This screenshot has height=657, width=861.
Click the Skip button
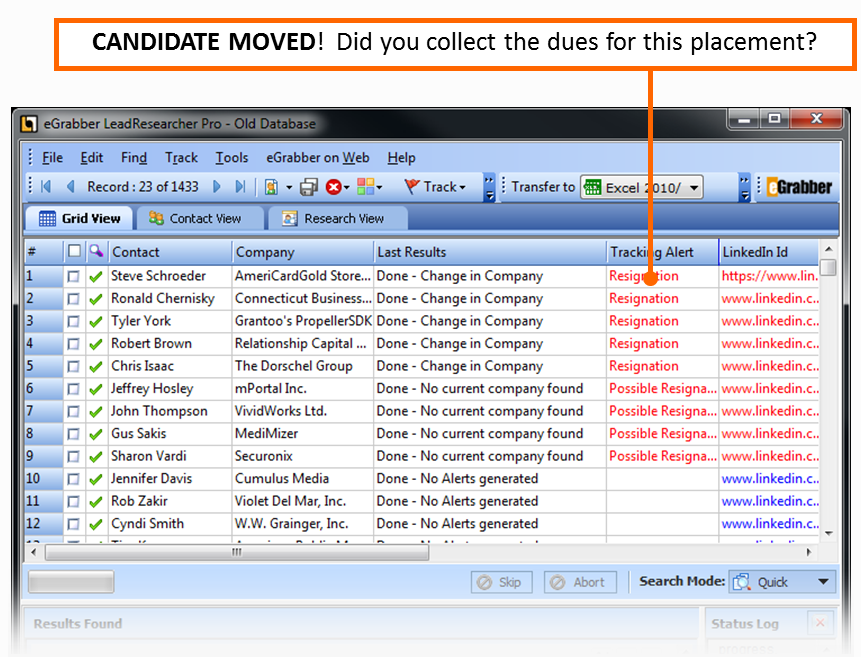(501, 582)
